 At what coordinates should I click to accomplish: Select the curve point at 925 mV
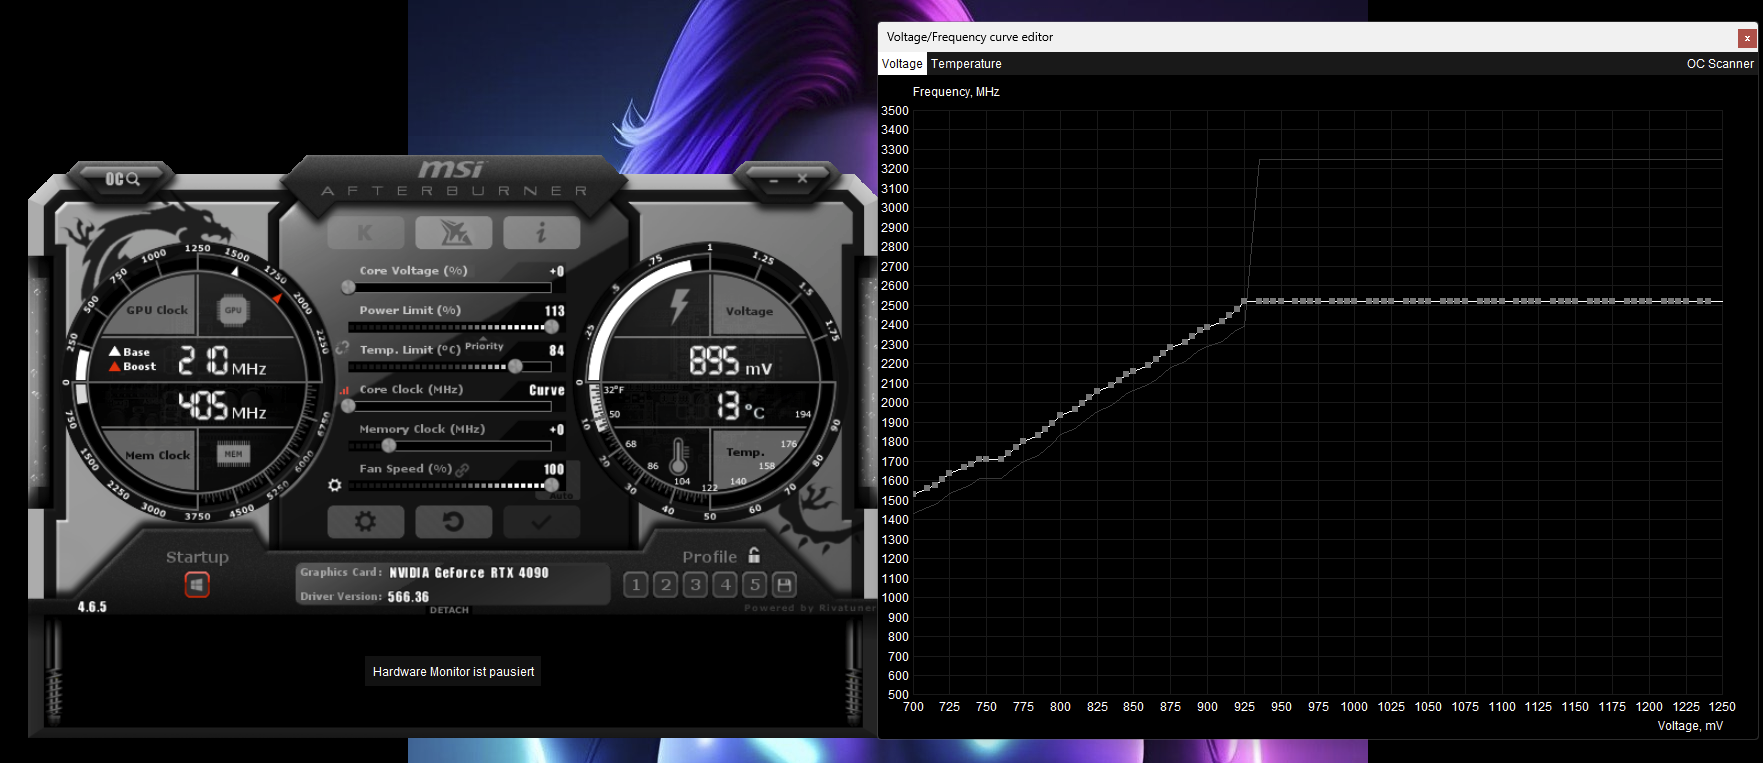coord(1245,301)
